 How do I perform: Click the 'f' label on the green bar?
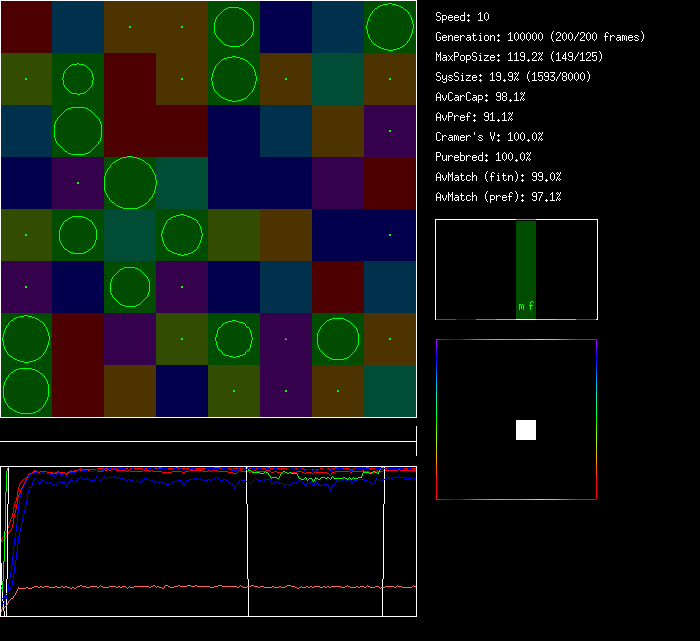(x=531, y=306)
